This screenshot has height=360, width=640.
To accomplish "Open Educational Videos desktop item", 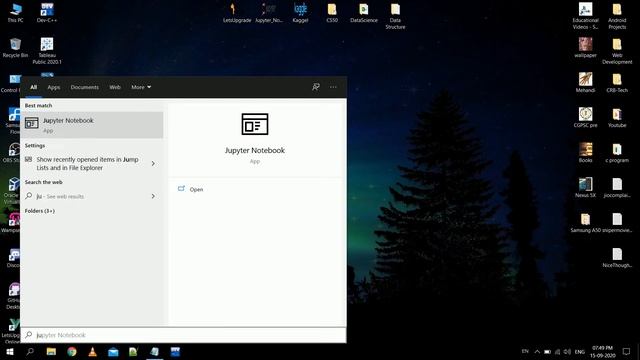I will 585,16.
